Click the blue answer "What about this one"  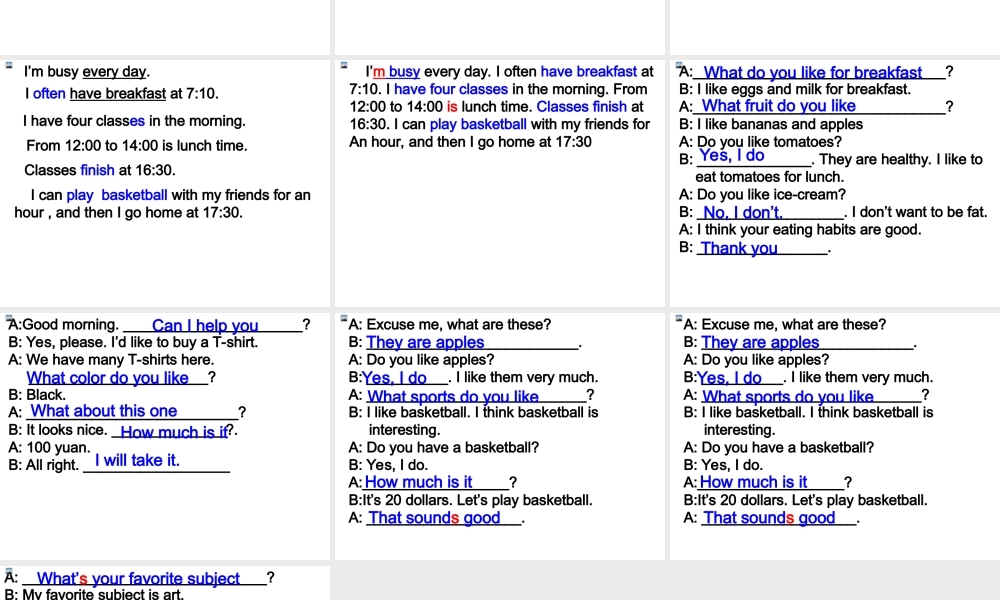tap(104, 411)
